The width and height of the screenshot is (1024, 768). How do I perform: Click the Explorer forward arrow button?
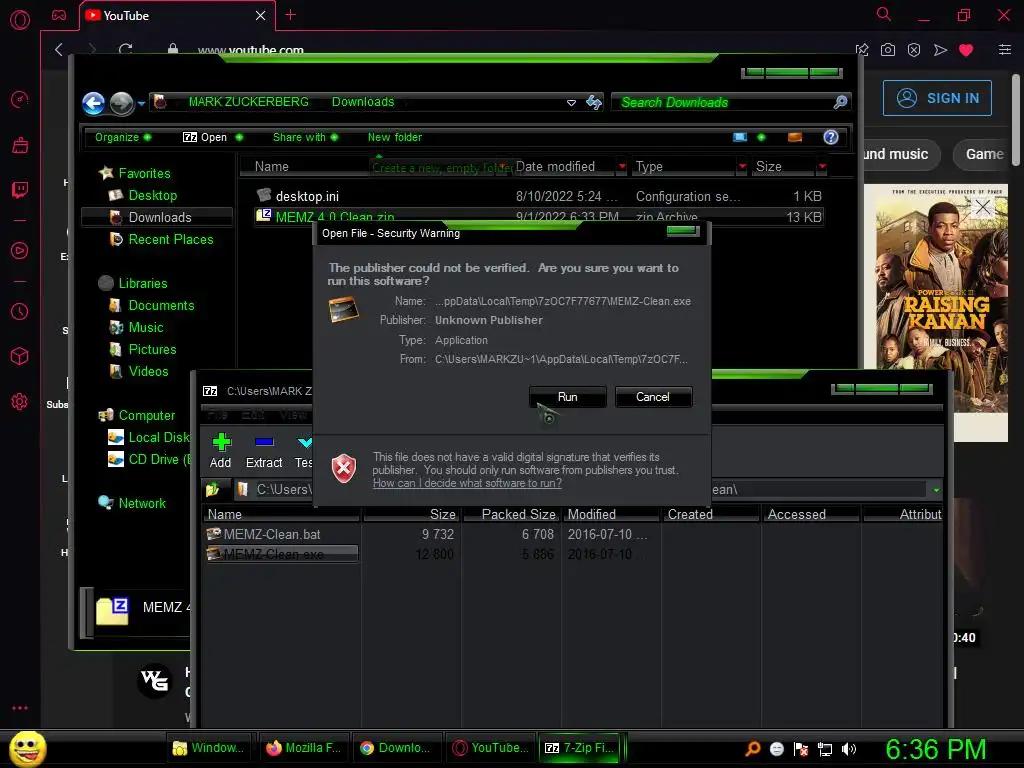coord(121,103)
